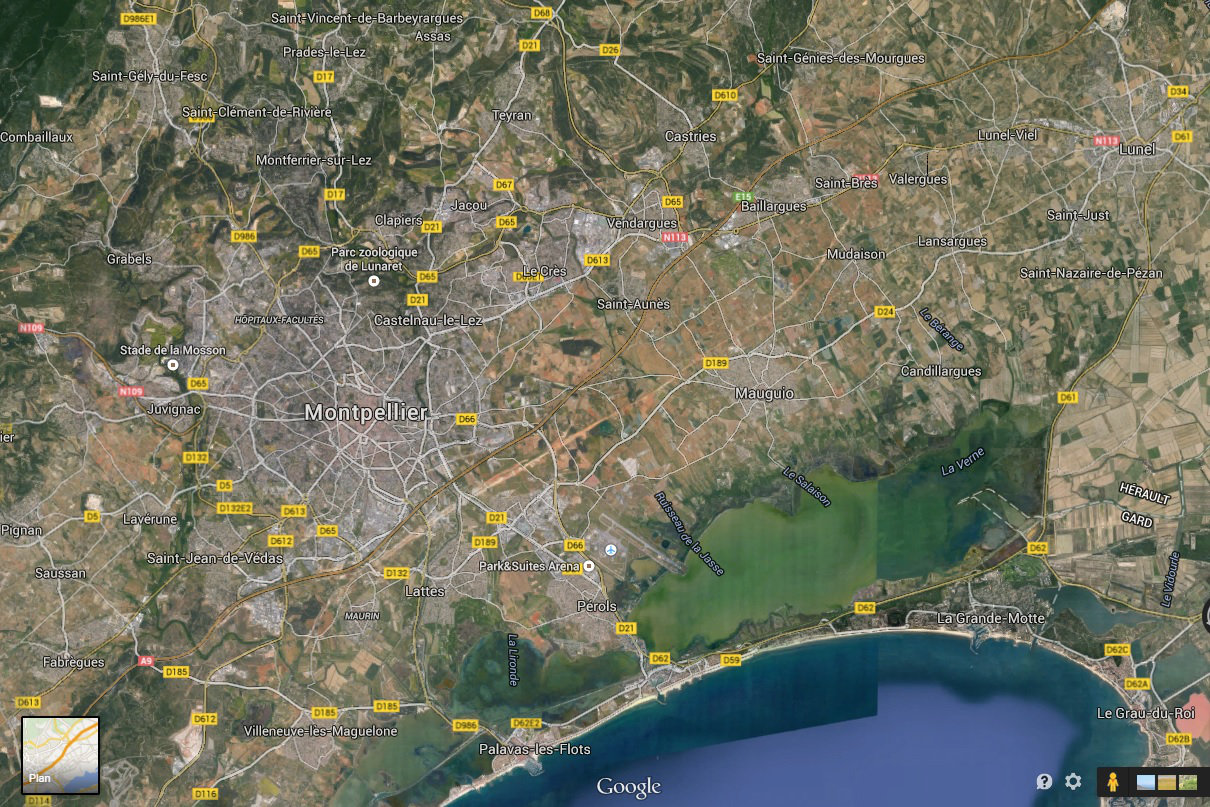This screenshot has width=1210, height=807.
Task: Click the airport plane marker icon
Action: (x=611, y=550)
